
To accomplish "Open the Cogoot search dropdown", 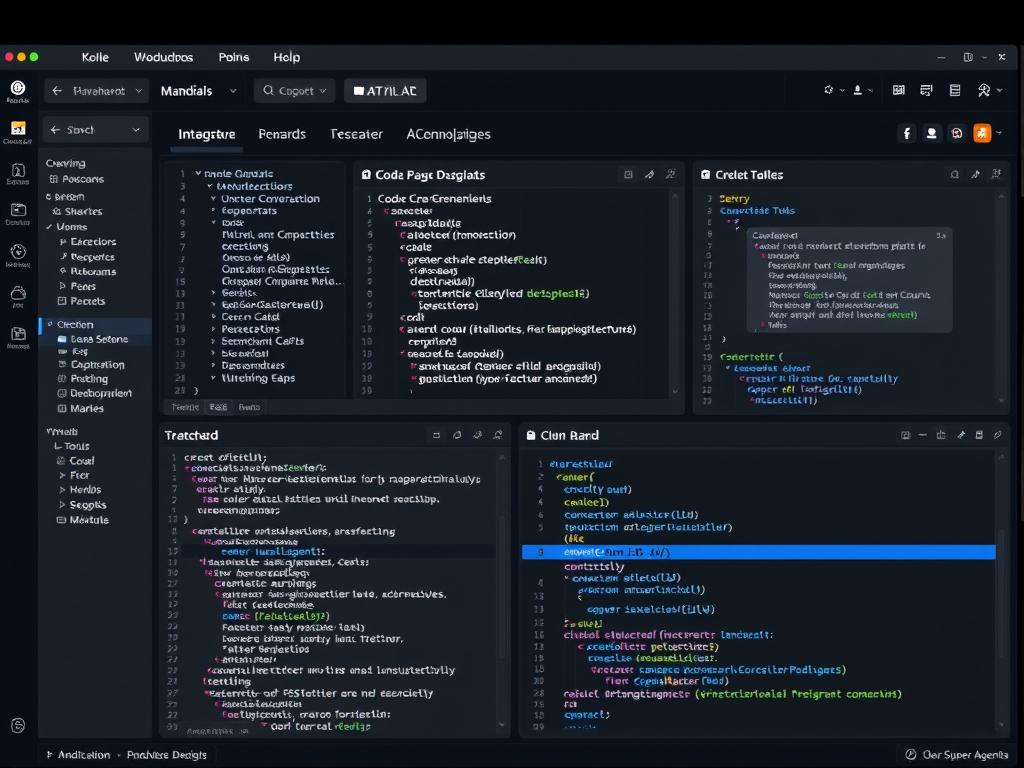I will 295,91.
